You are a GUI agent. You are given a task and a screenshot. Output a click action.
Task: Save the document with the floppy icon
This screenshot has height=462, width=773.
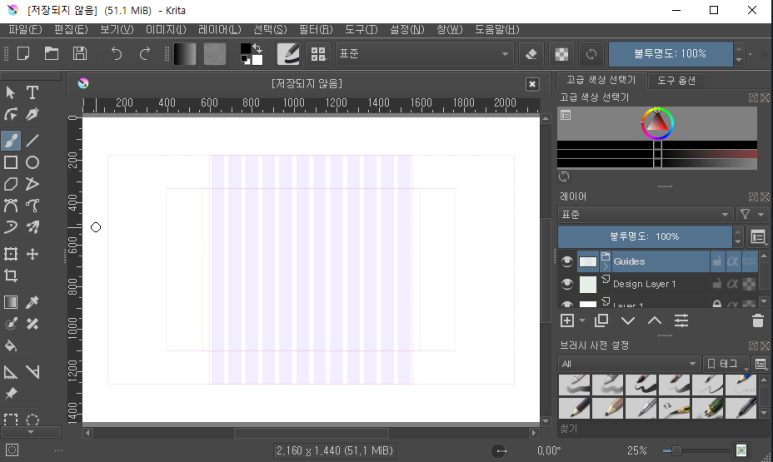tap(80, 54)
